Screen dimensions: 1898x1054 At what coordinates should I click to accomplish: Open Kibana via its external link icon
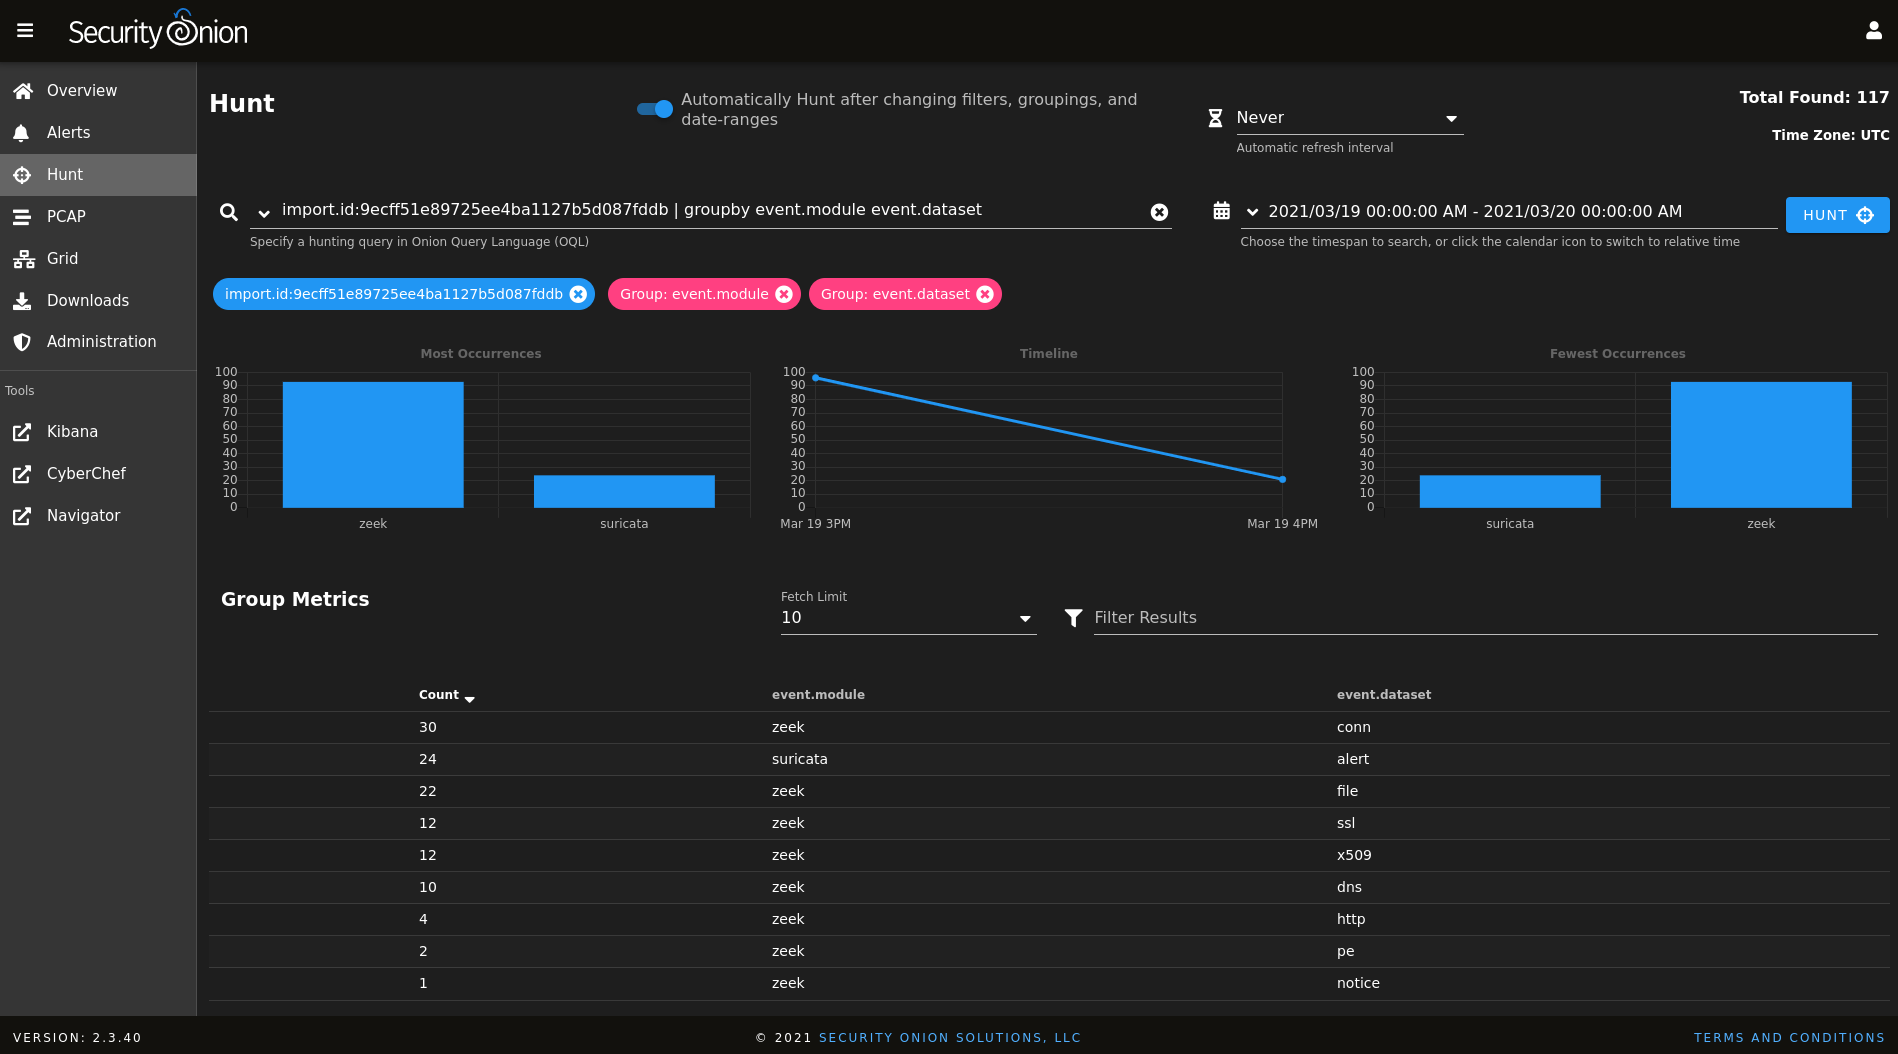(22, 432)
